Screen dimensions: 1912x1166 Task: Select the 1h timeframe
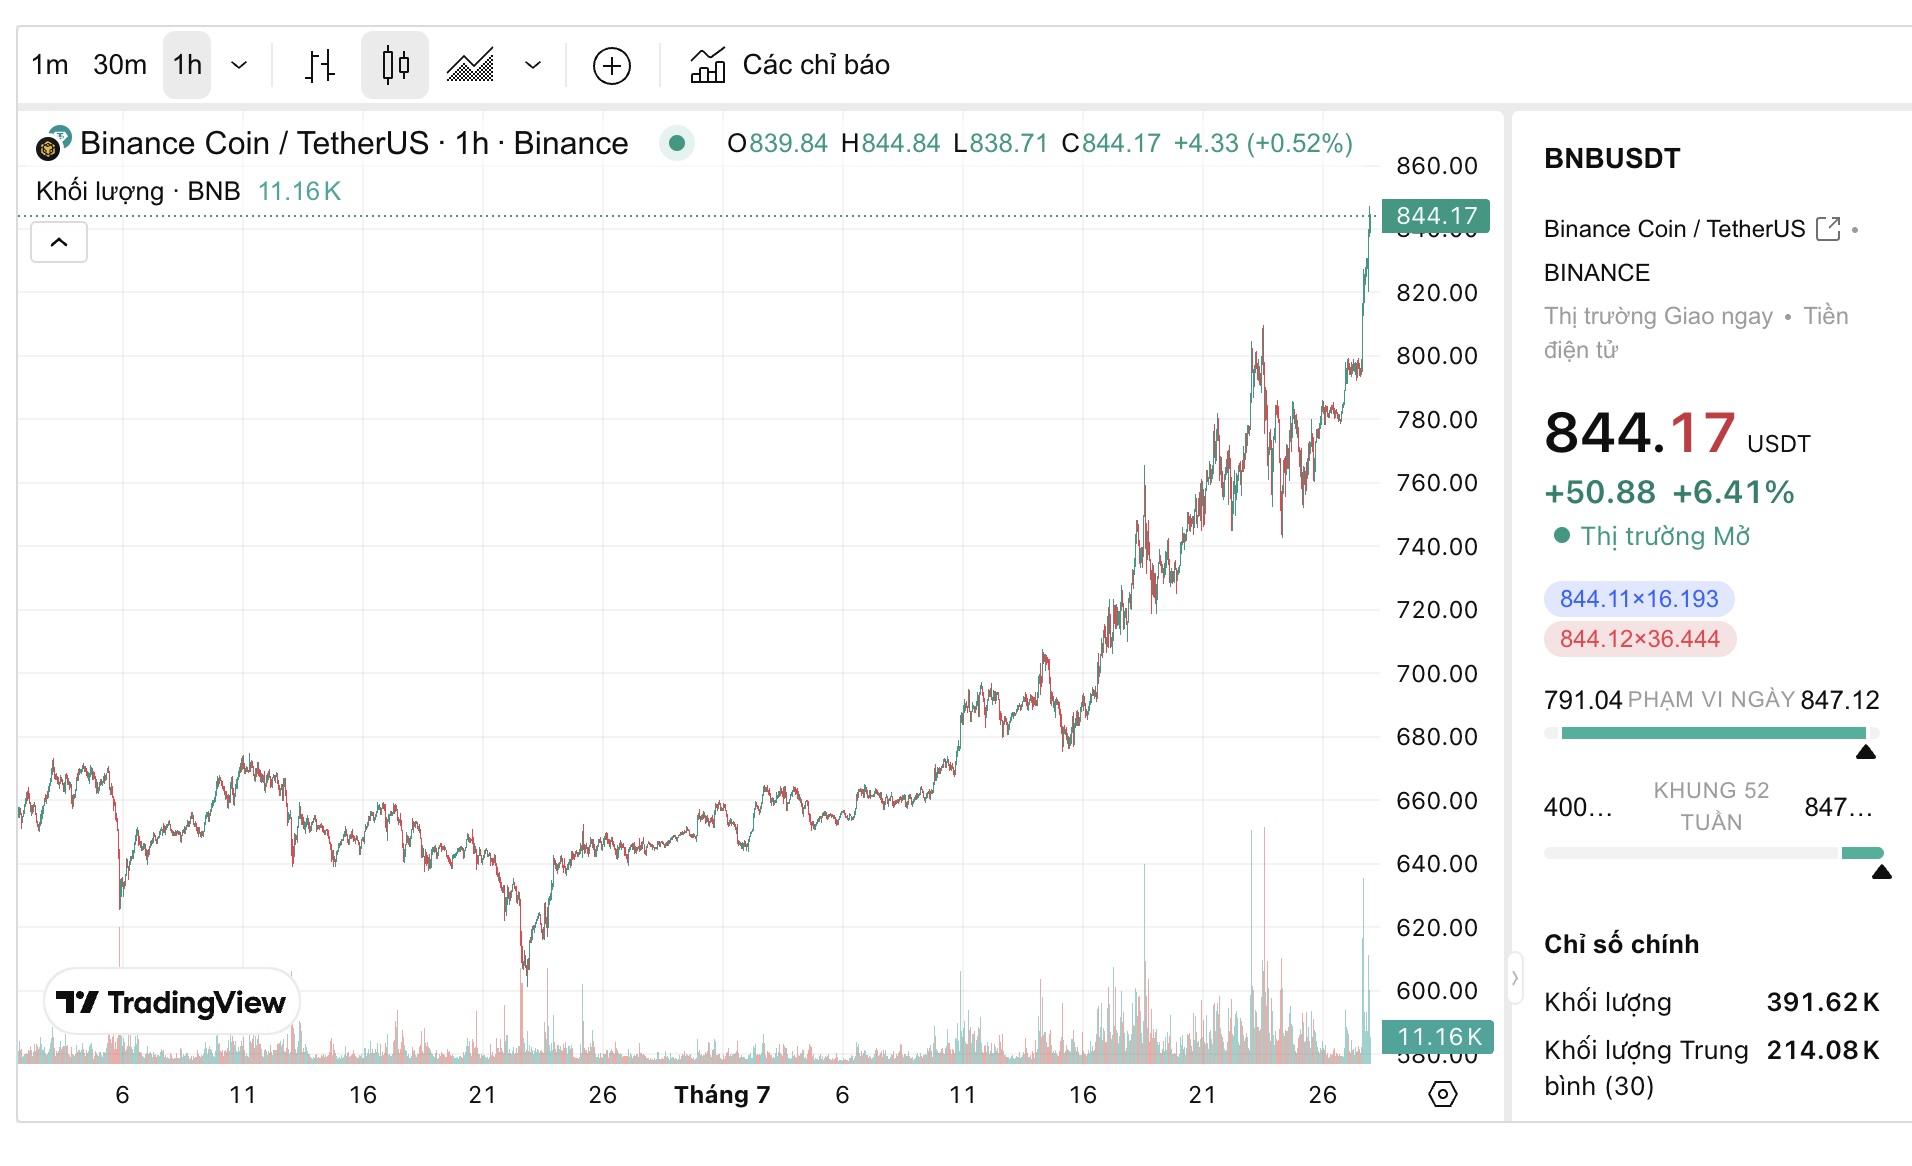coord(187,65)
